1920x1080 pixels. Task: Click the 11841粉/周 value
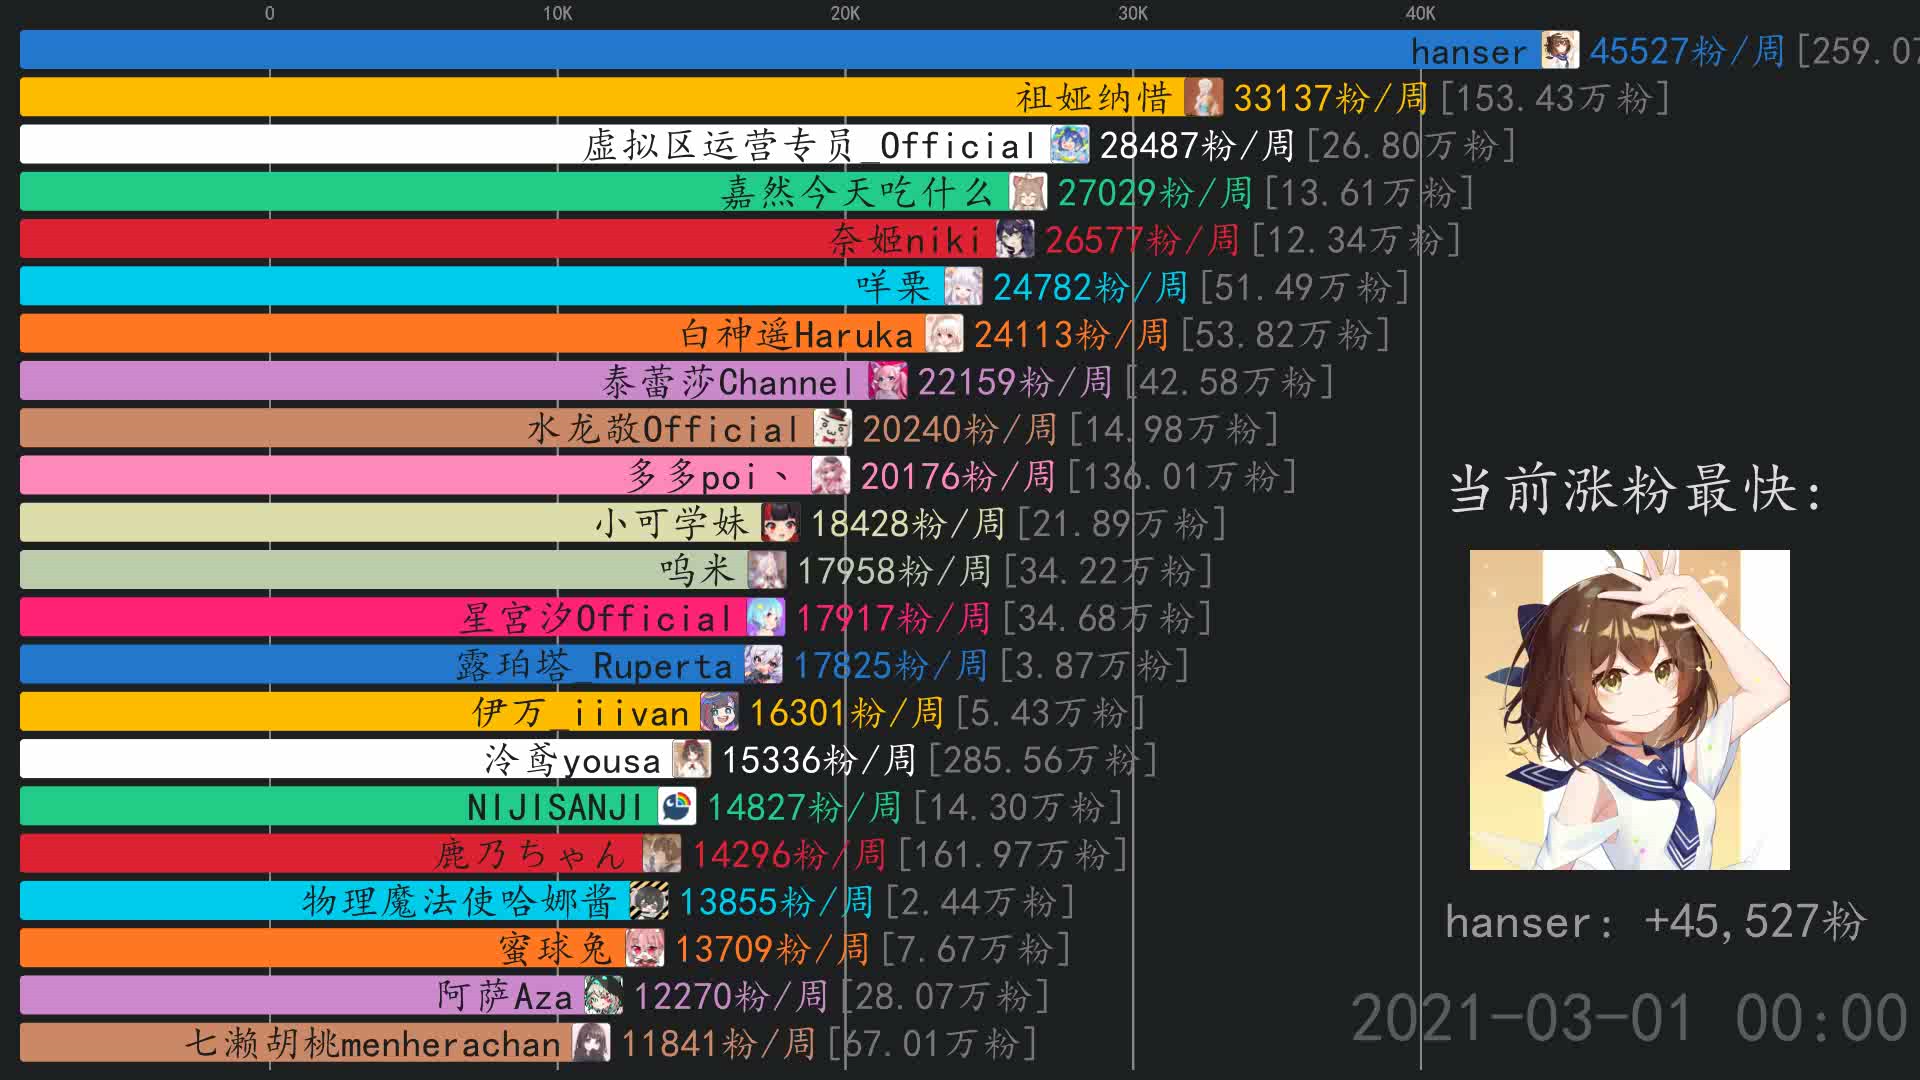[718, 1044]
